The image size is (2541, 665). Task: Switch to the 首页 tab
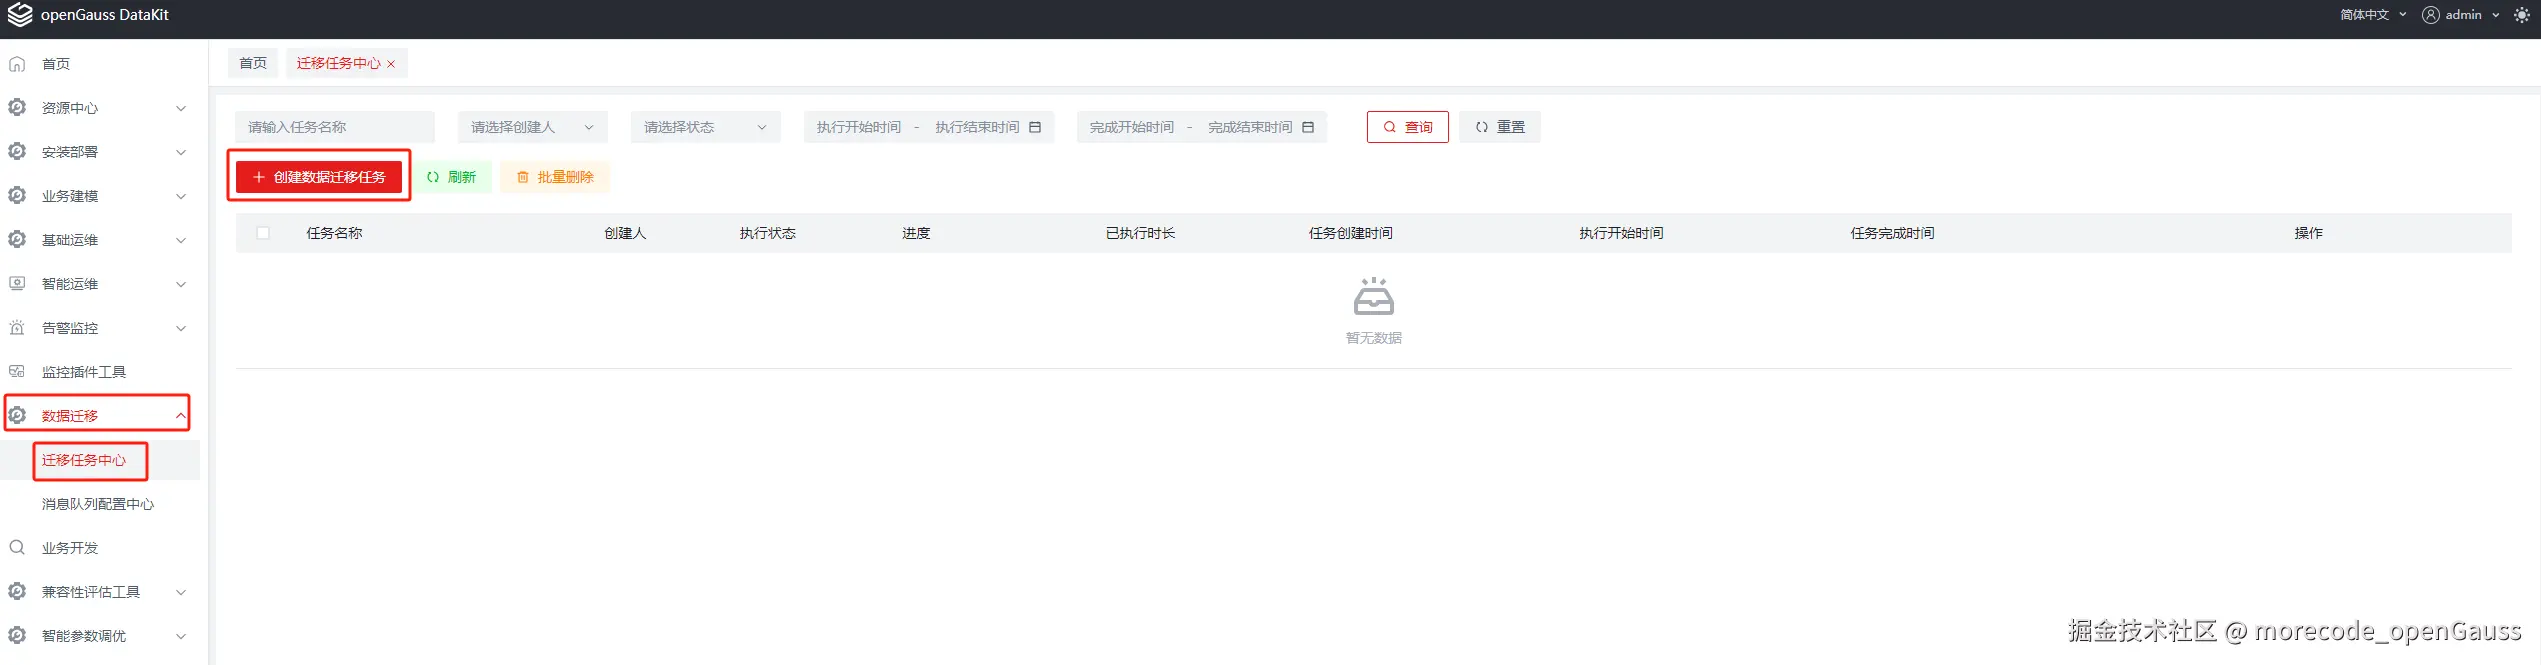[253, 63]
